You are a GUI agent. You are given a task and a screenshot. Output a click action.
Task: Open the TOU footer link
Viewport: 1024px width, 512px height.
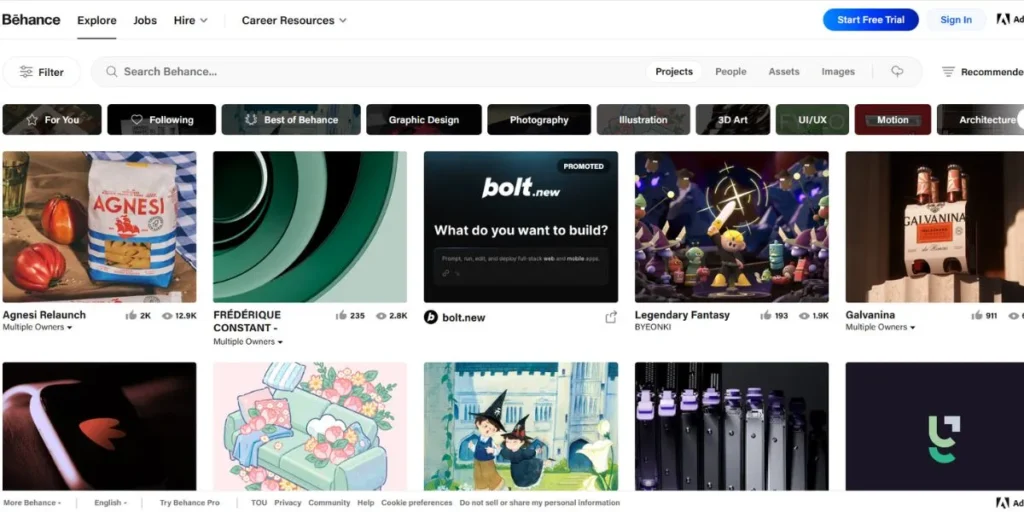[259, 503]
